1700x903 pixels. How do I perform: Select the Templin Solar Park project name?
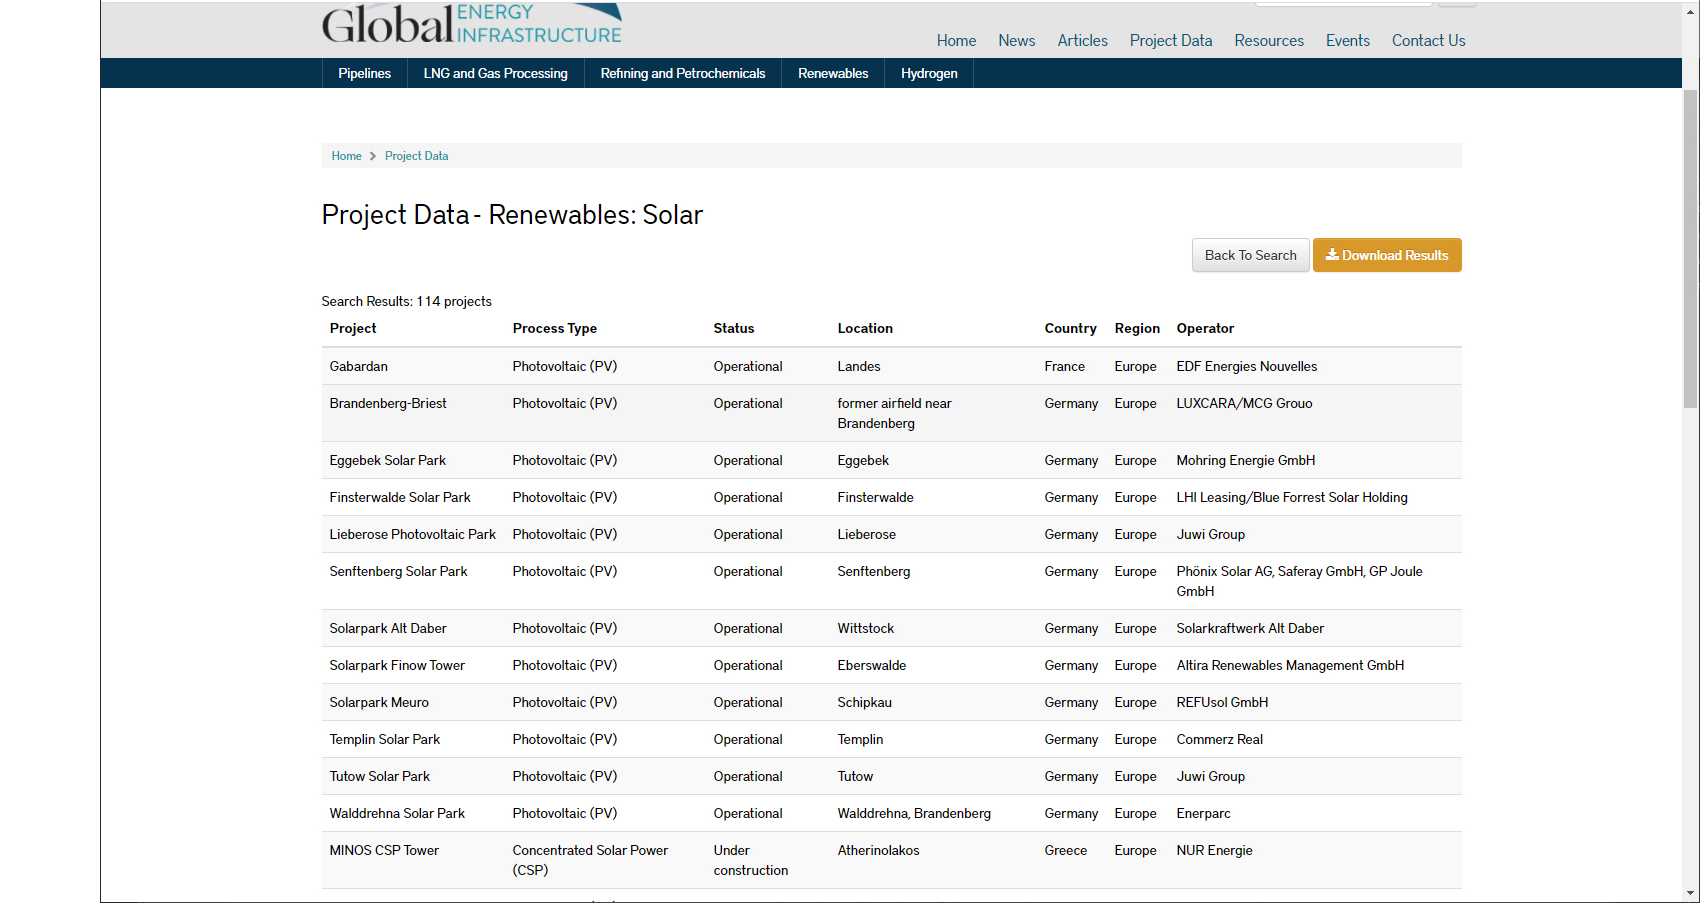tap(385, 739)
